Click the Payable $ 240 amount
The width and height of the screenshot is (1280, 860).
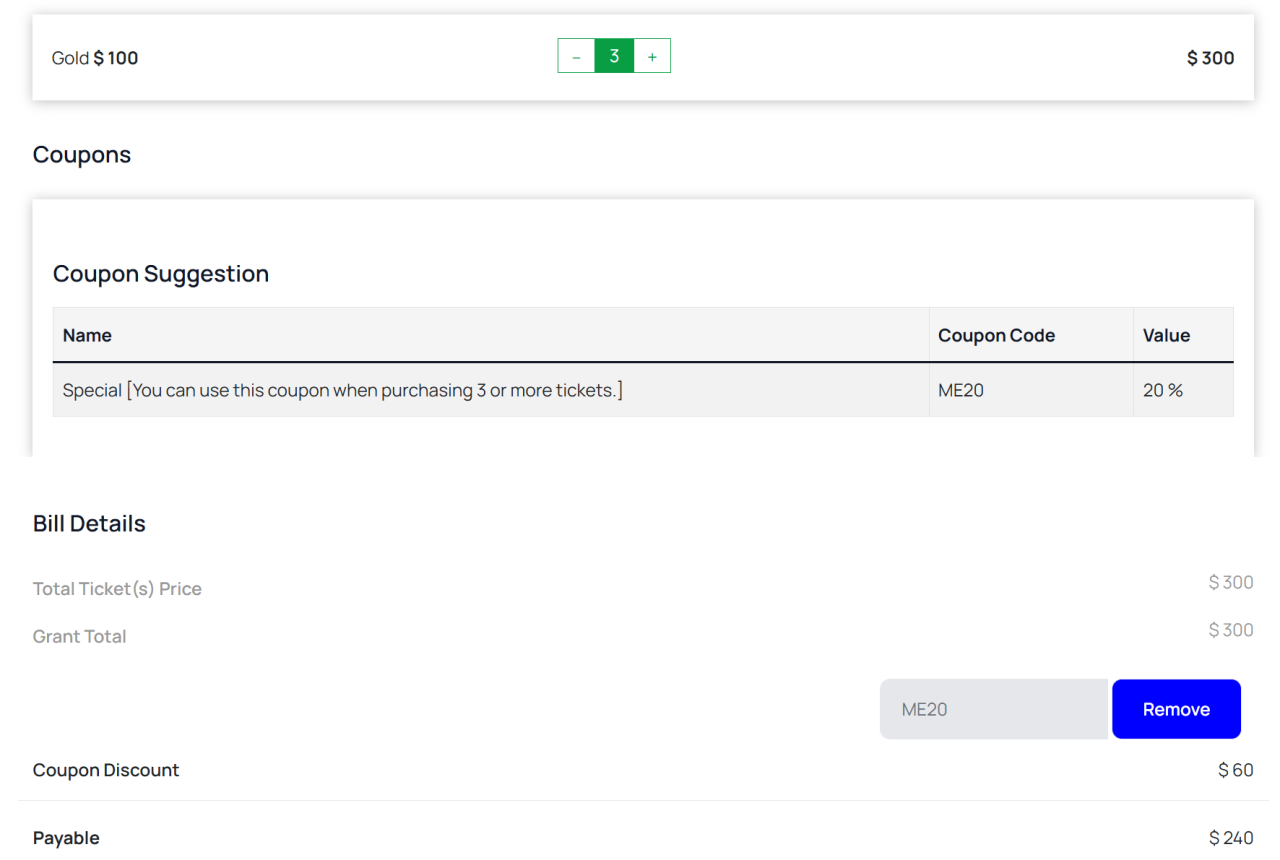[1230, 838]
